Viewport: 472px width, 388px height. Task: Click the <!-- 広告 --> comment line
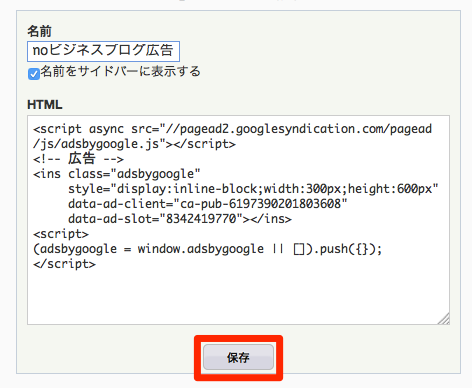[x=78, y=159]
